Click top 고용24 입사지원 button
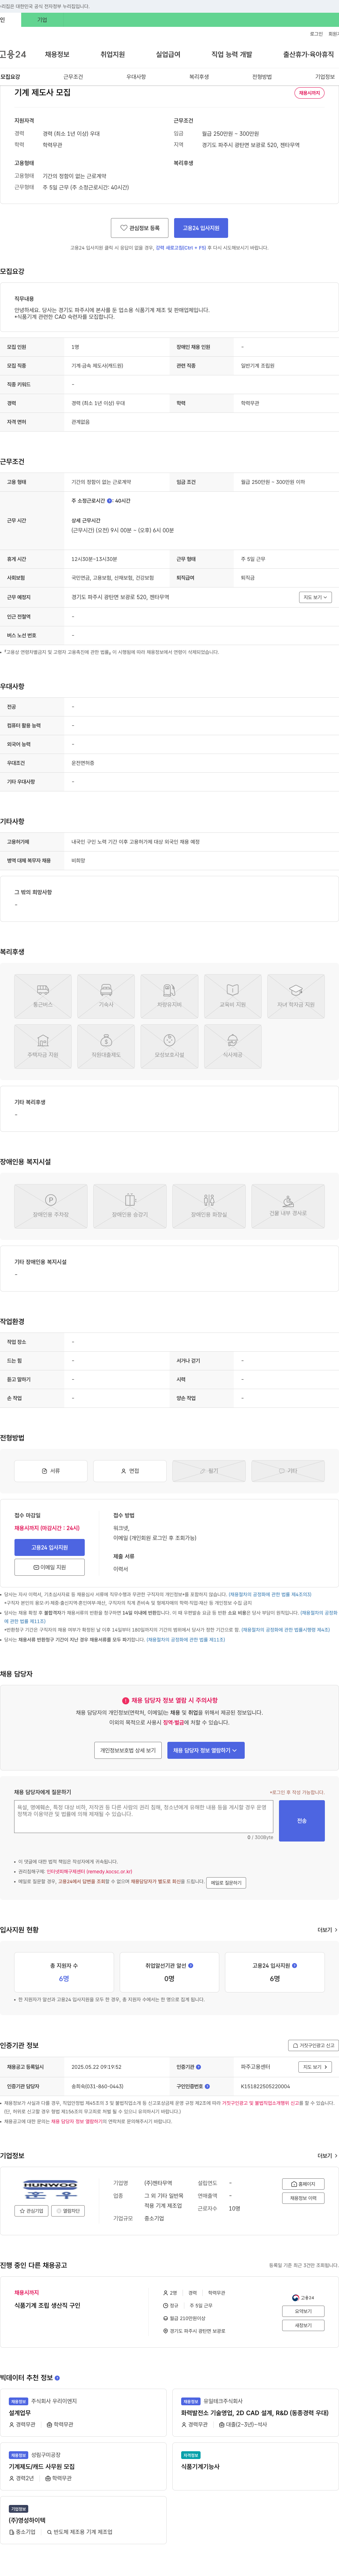 pos(201,228)
